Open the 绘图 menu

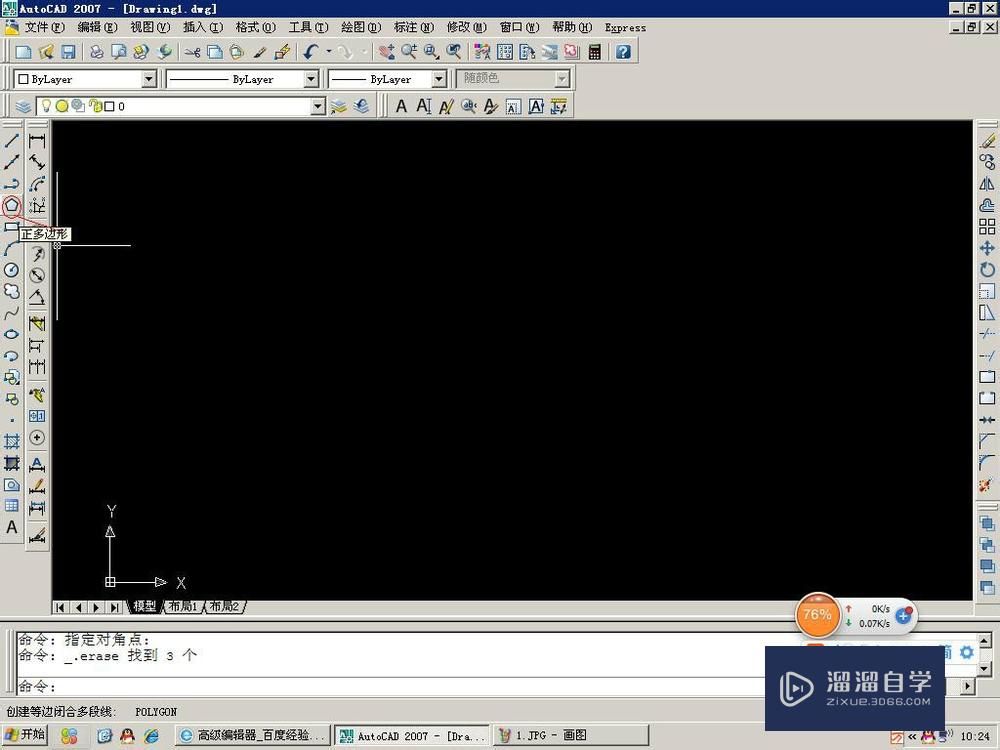[359, 27]
